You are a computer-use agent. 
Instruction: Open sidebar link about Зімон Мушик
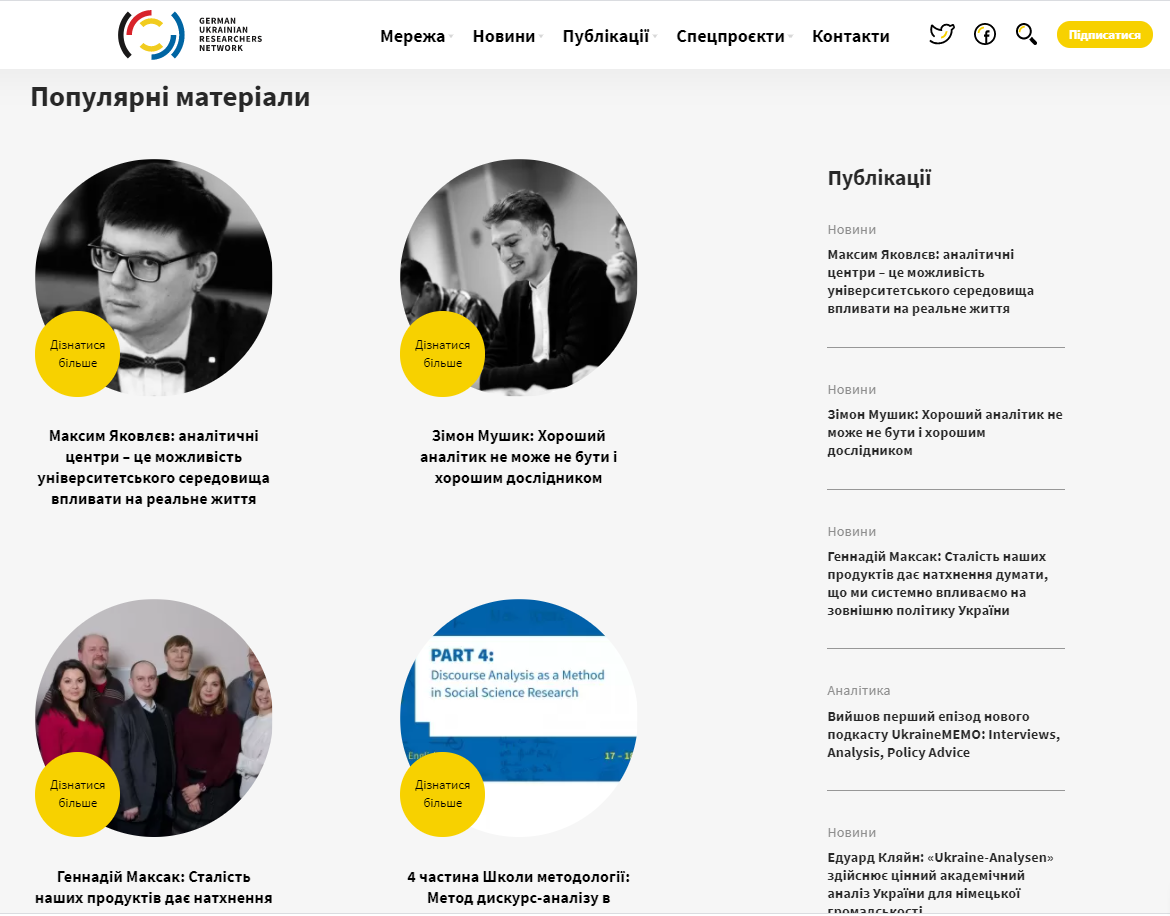pos(945,433)
